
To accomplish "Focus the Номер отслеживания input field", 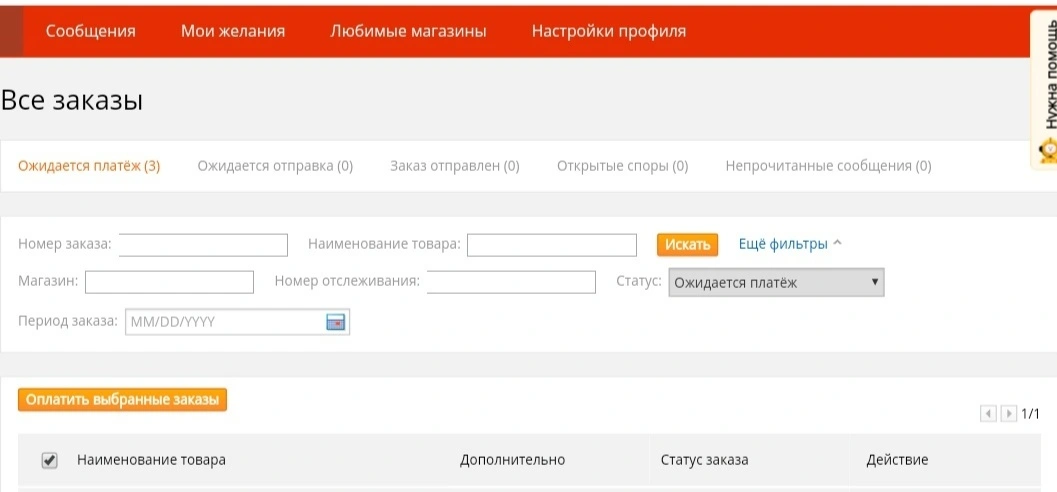I will (512, 282).
